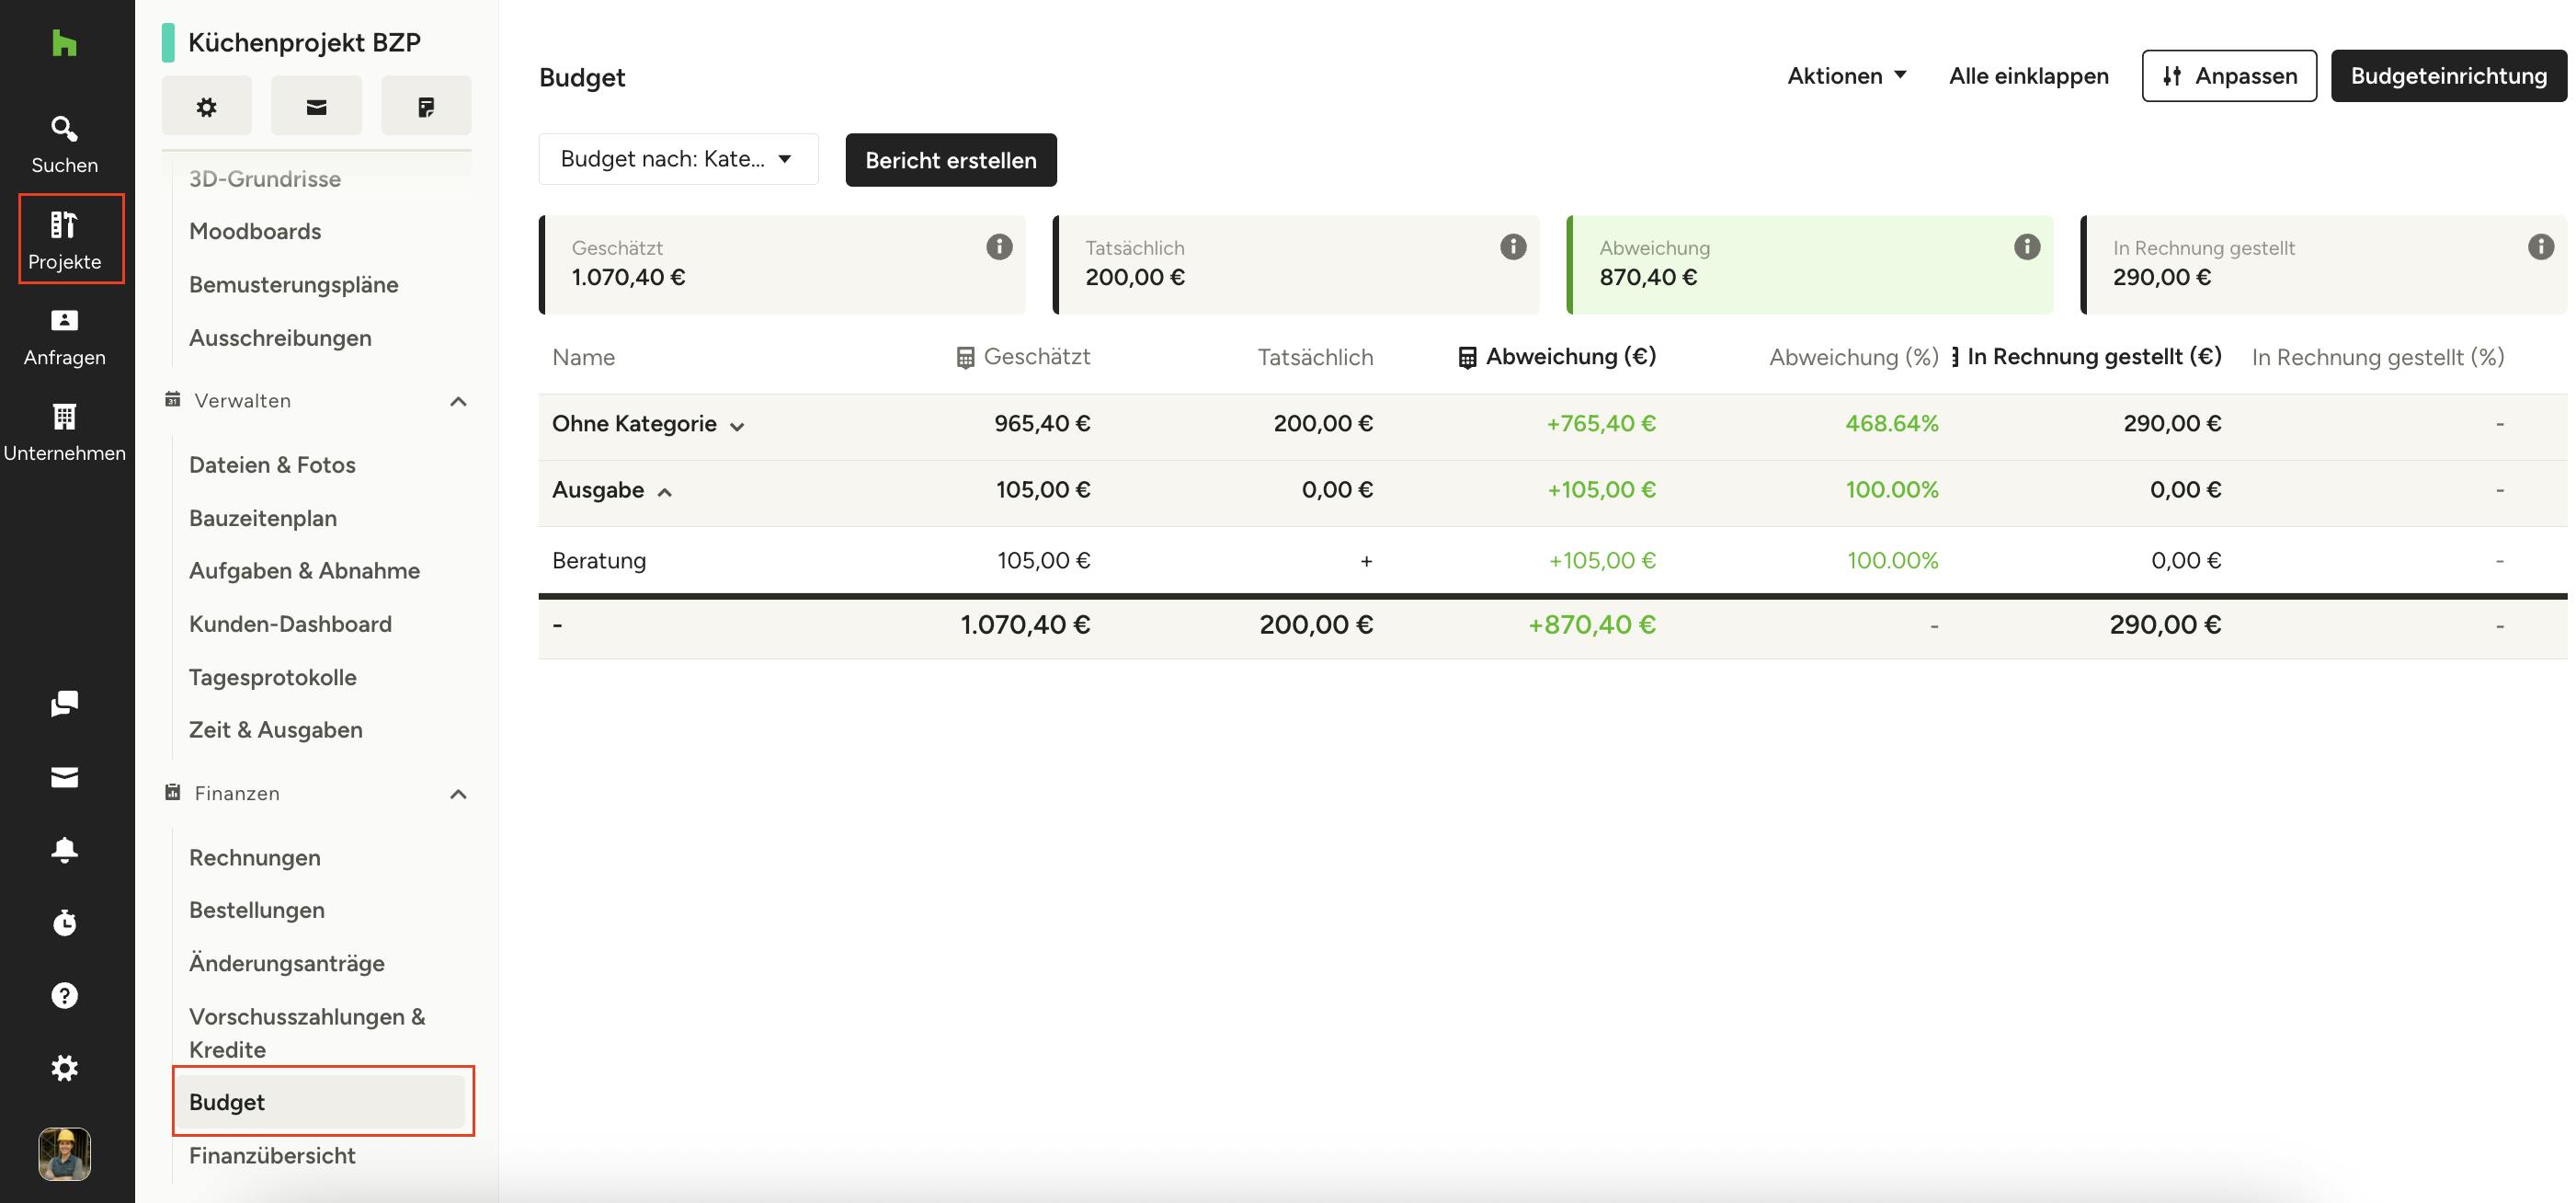This screenshot has width=2576, height=1203.
Task: Click the Bericht erstellen button
Action: (950, 160)
